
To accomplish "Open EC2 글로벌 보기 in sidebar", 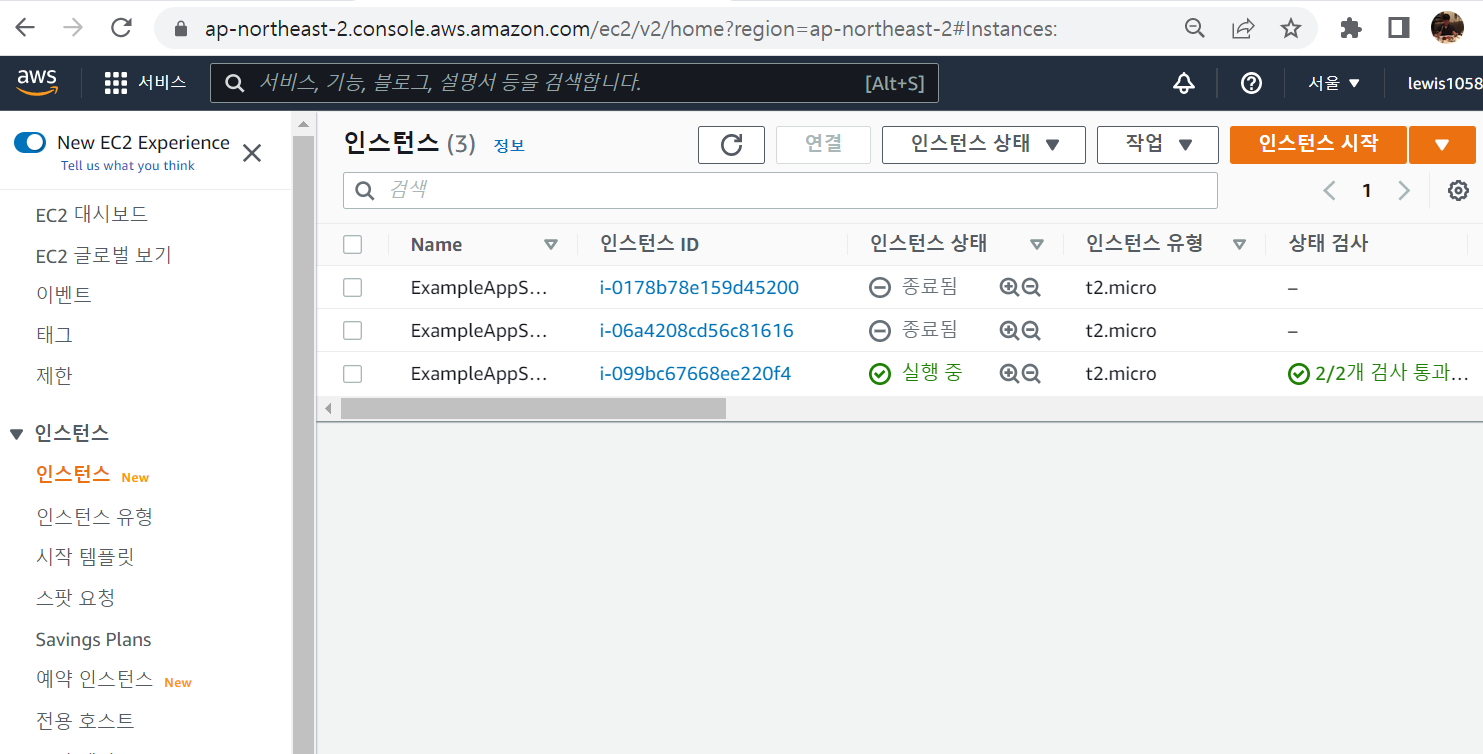I will point(104,256).
